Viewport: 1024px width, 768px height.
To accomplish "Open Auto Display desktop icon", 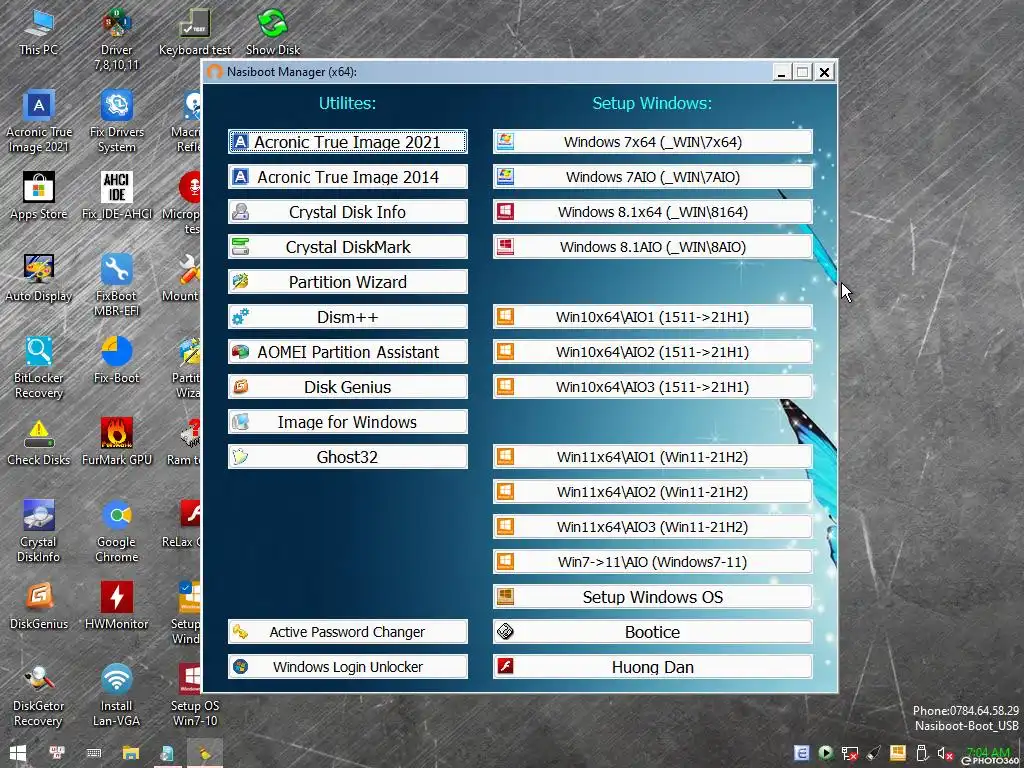I will (39, 278).
